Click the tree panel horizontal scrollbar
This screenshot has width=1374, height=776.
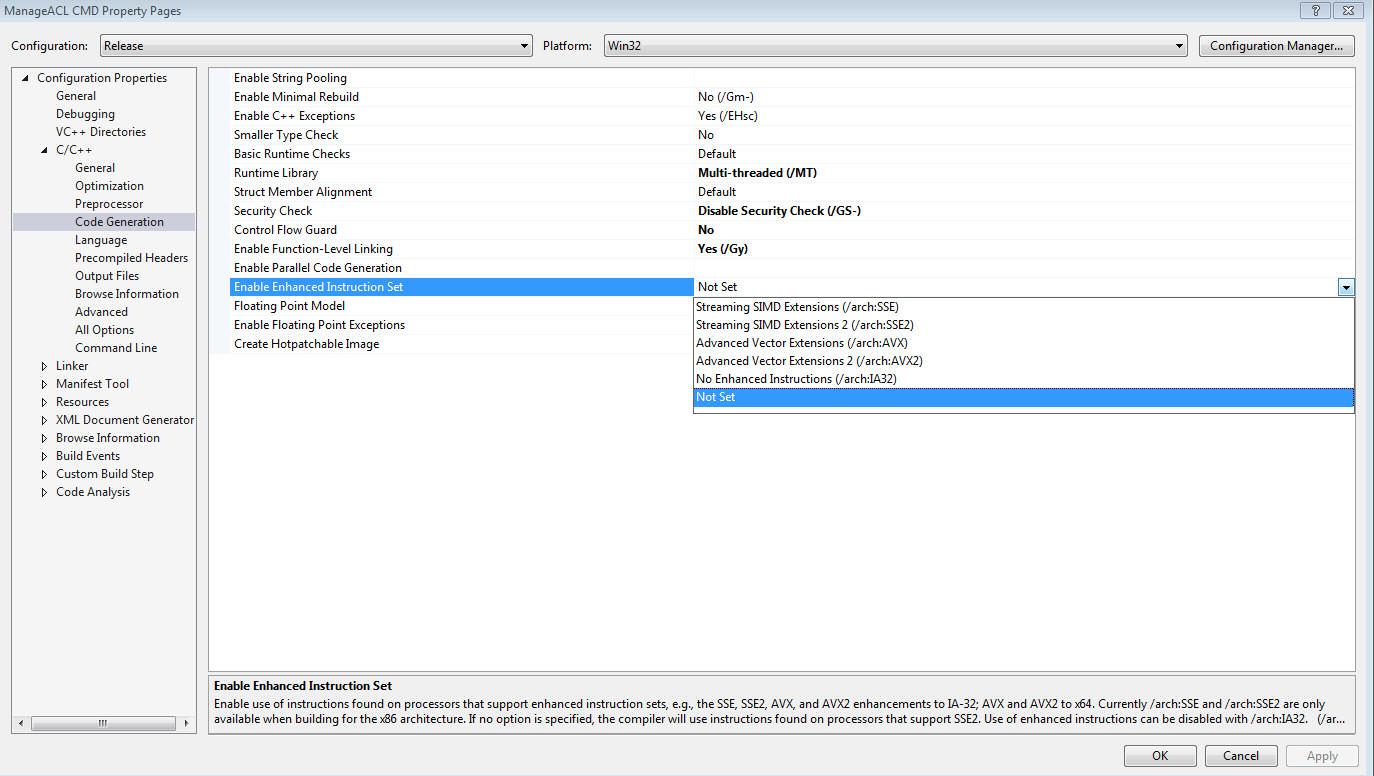(103, 723)
